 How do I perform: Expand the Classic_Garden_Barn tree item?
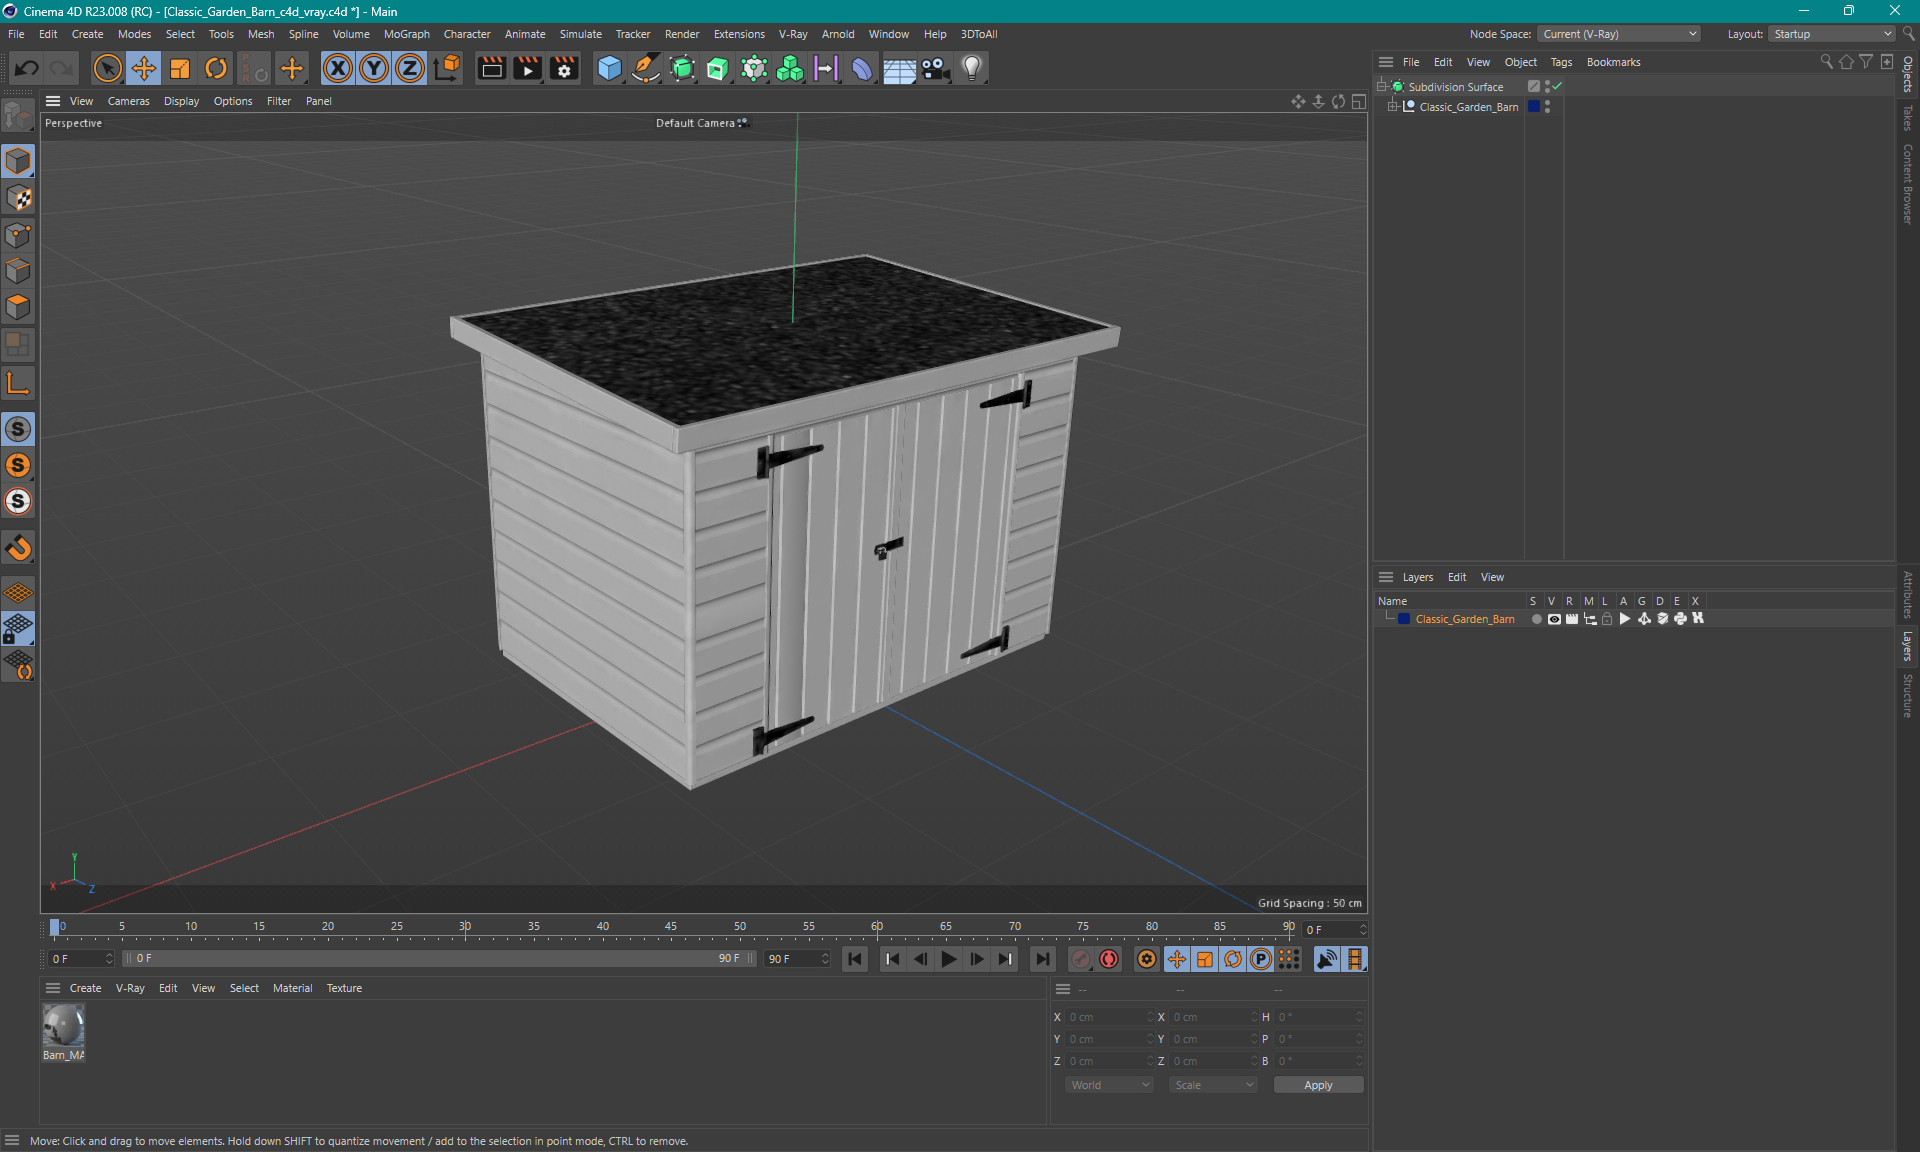point(1392,106)
